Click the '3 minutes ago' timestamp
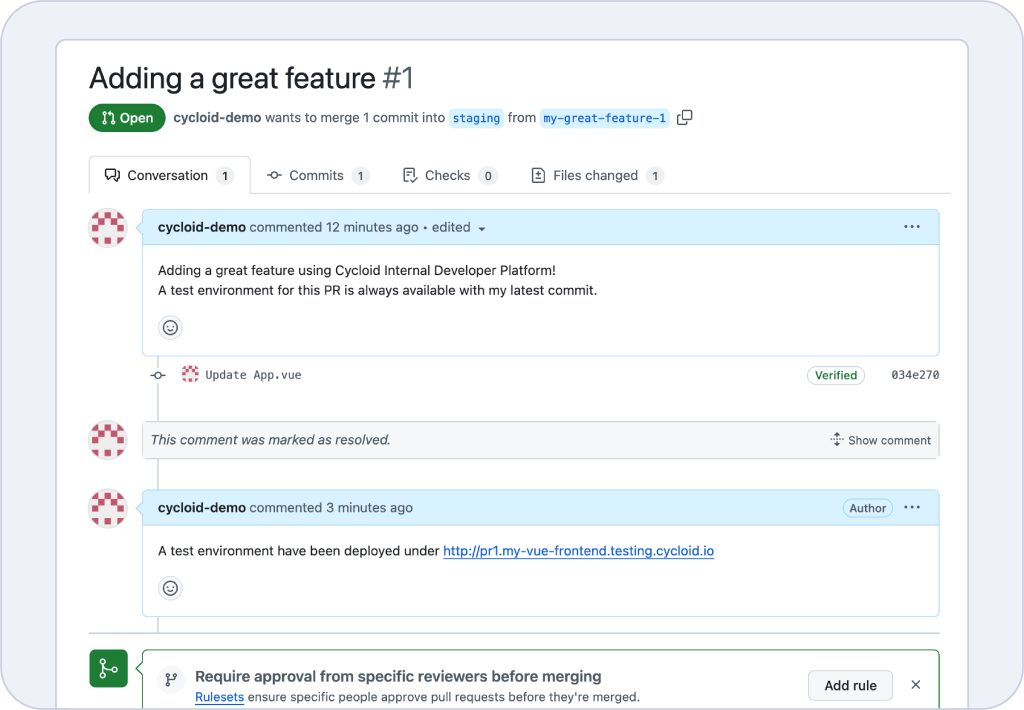 pyautogui.click(x=370, y=508)
